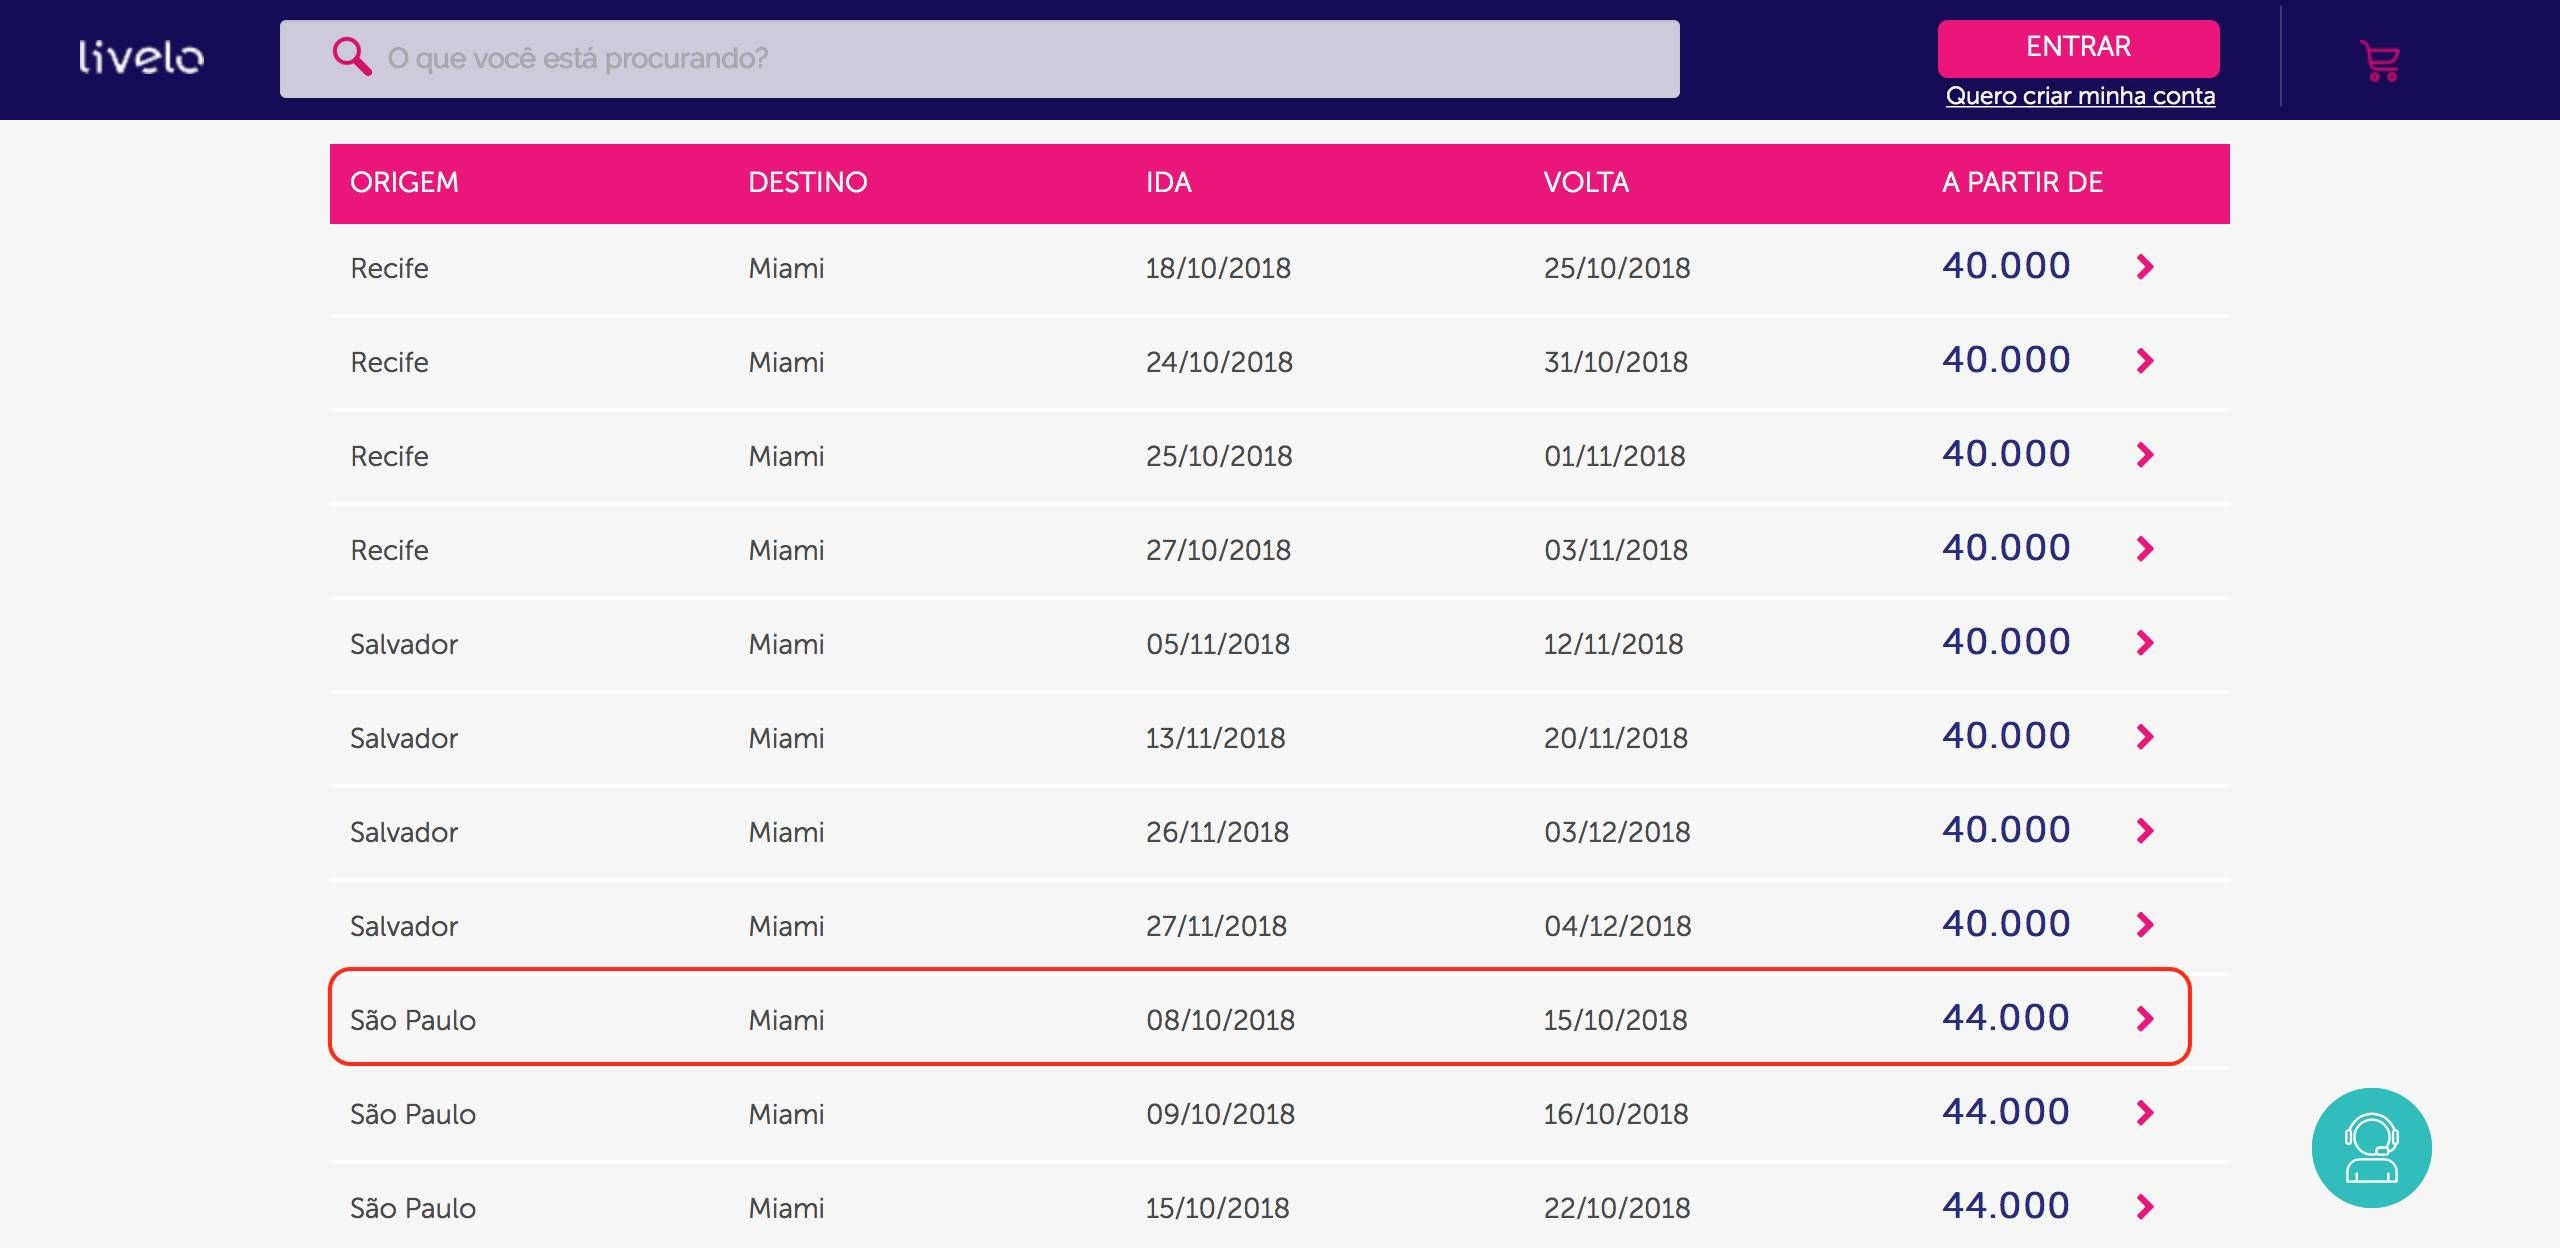The width and height of the screenshot is (2560, 1248).
Task: Click the VOLTA column header
Action: 1586,183
